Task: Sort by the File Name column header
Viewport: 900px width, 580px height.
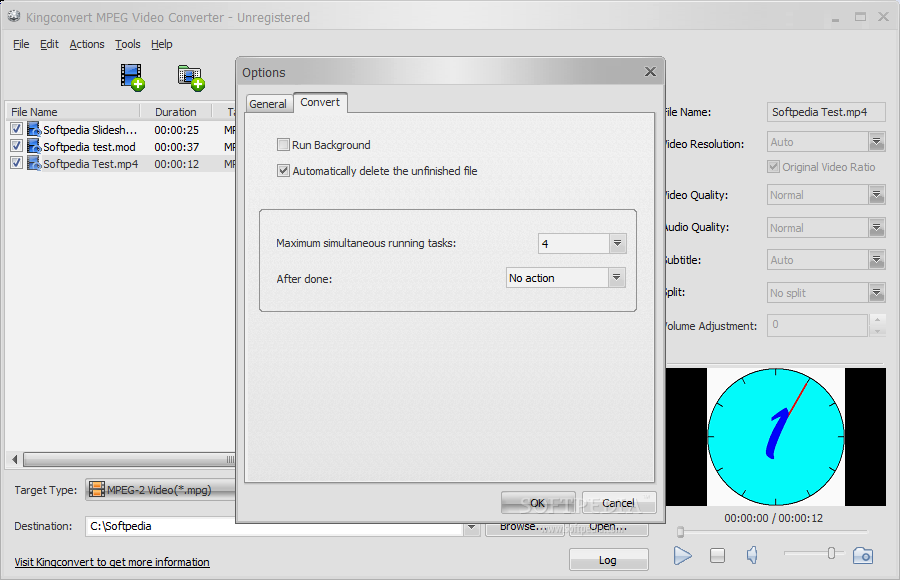Action: tap(73, 112)
